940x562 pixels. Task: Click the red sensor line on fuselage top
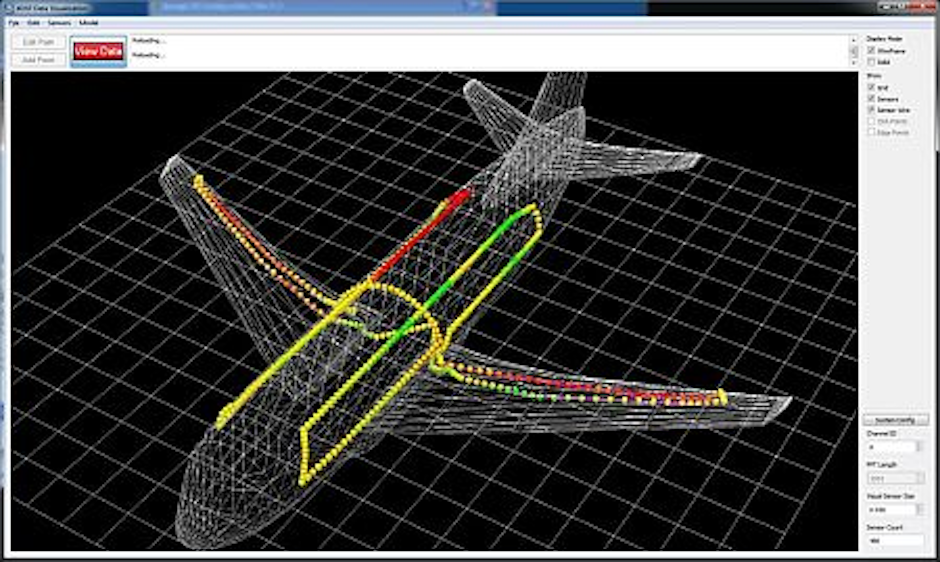pos(420,234)
